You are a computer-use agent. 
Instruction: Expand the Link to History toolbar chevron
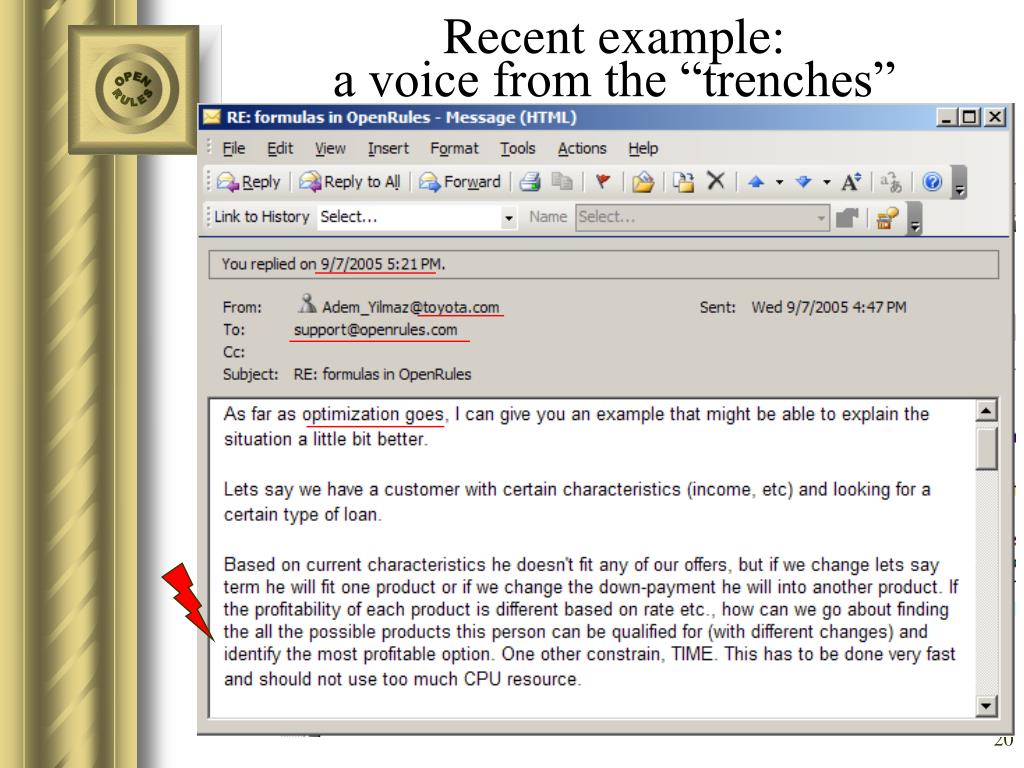pos(915,219)
